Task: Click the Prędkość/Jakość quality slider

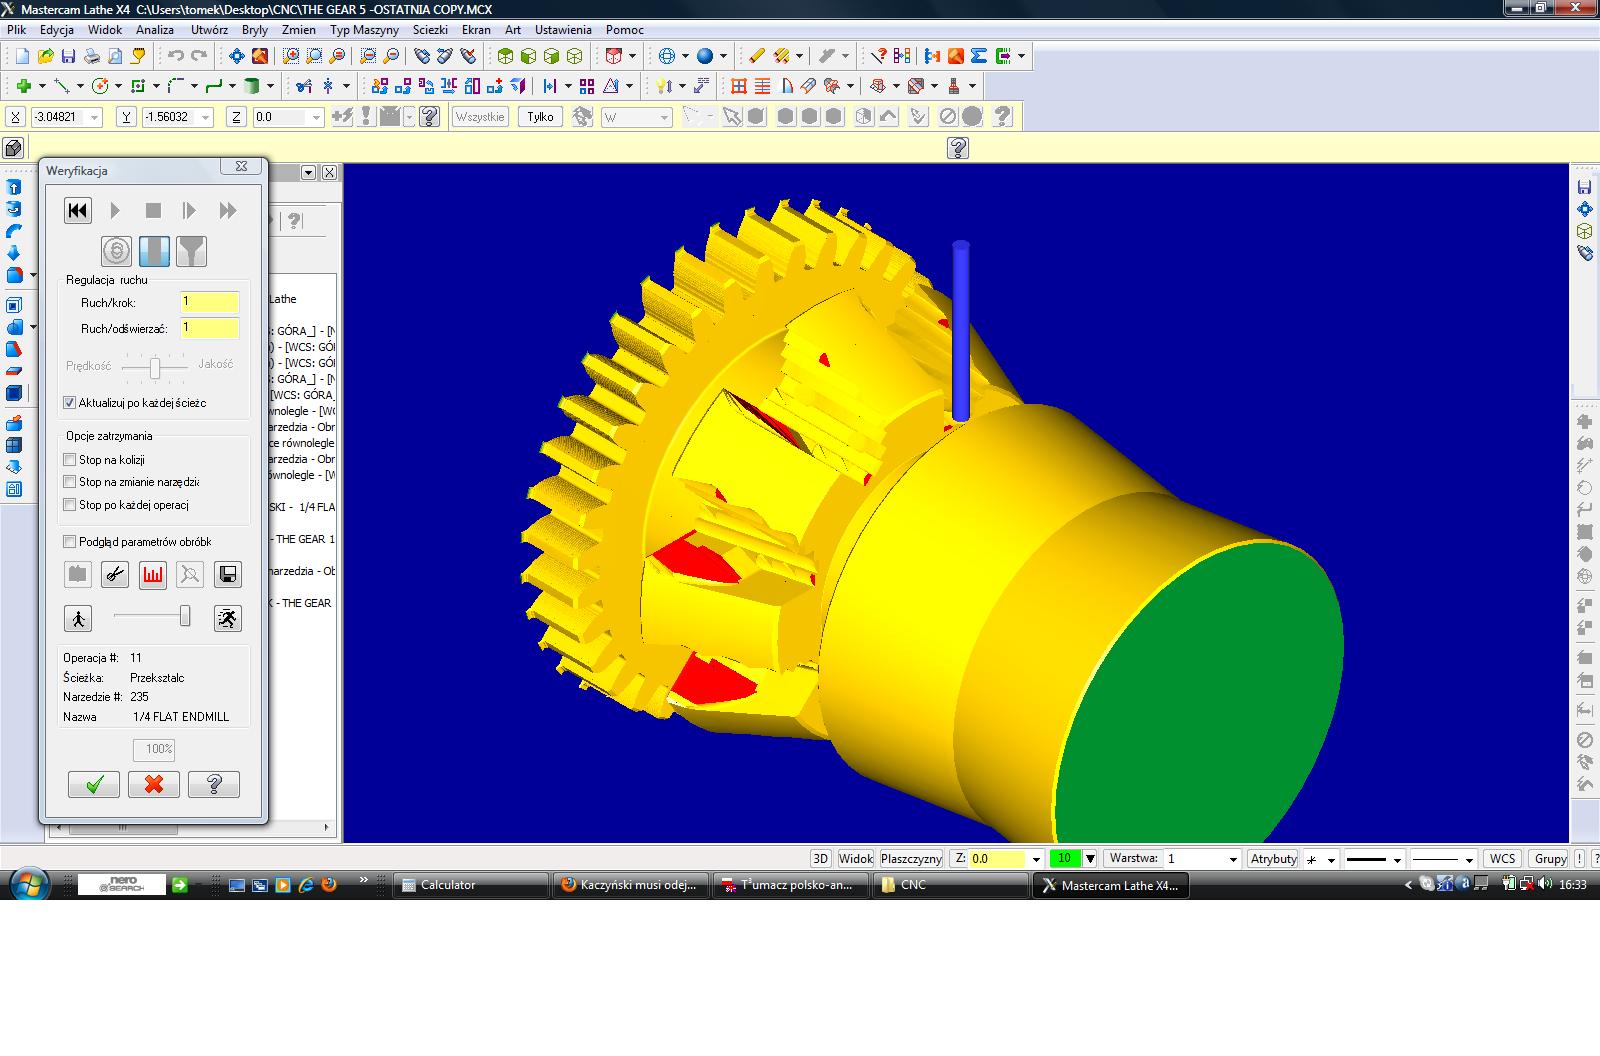Action: click(x=155, y=368)
